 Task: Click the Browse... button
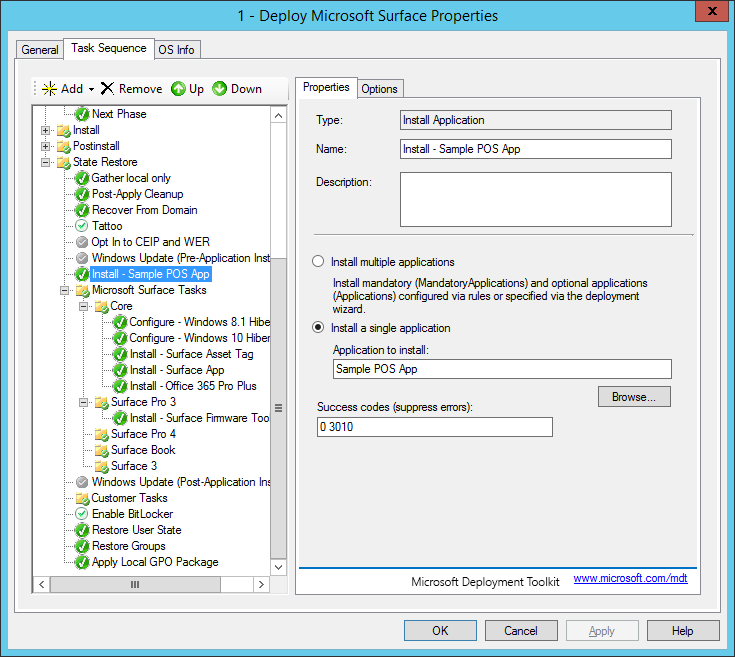pyautogui.click(x=634, y=397)
